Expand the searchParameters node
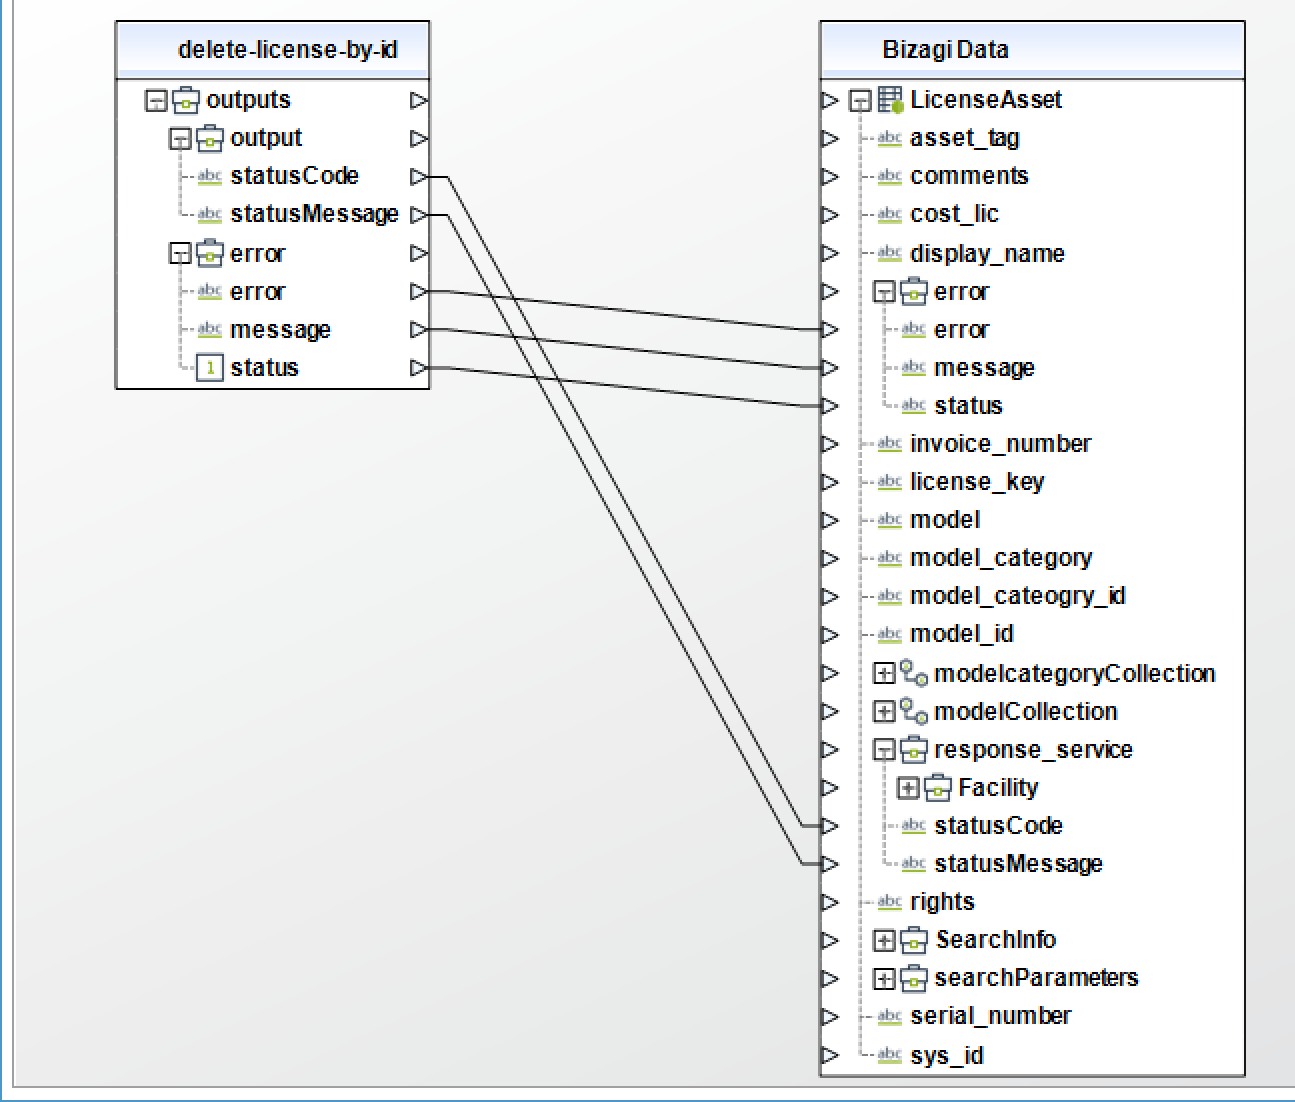1295x1102 pixels. (883, 979)
